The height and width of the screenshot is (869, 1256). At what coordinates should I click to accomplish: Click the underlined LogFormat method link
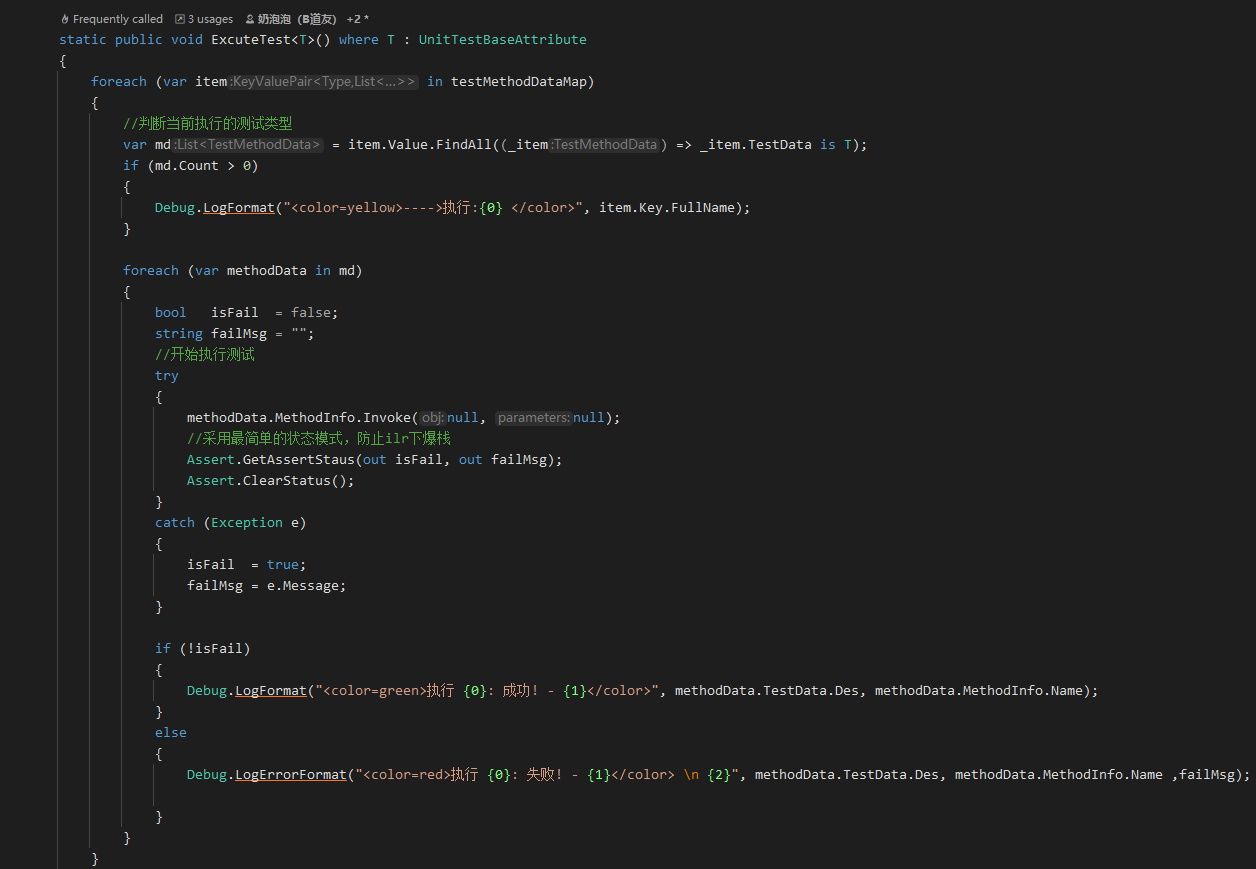click(x=238, y=207)
